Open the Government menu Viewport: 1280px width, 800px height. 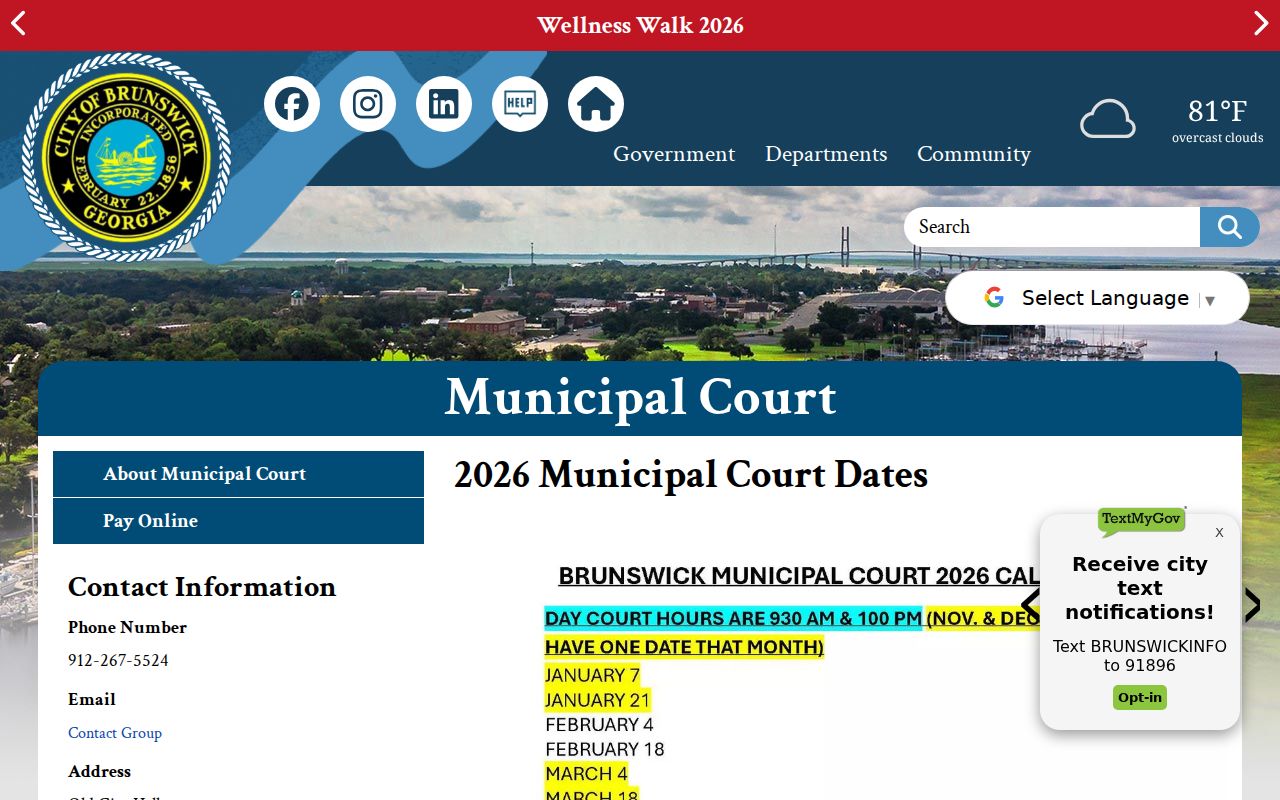coord(674,154)
